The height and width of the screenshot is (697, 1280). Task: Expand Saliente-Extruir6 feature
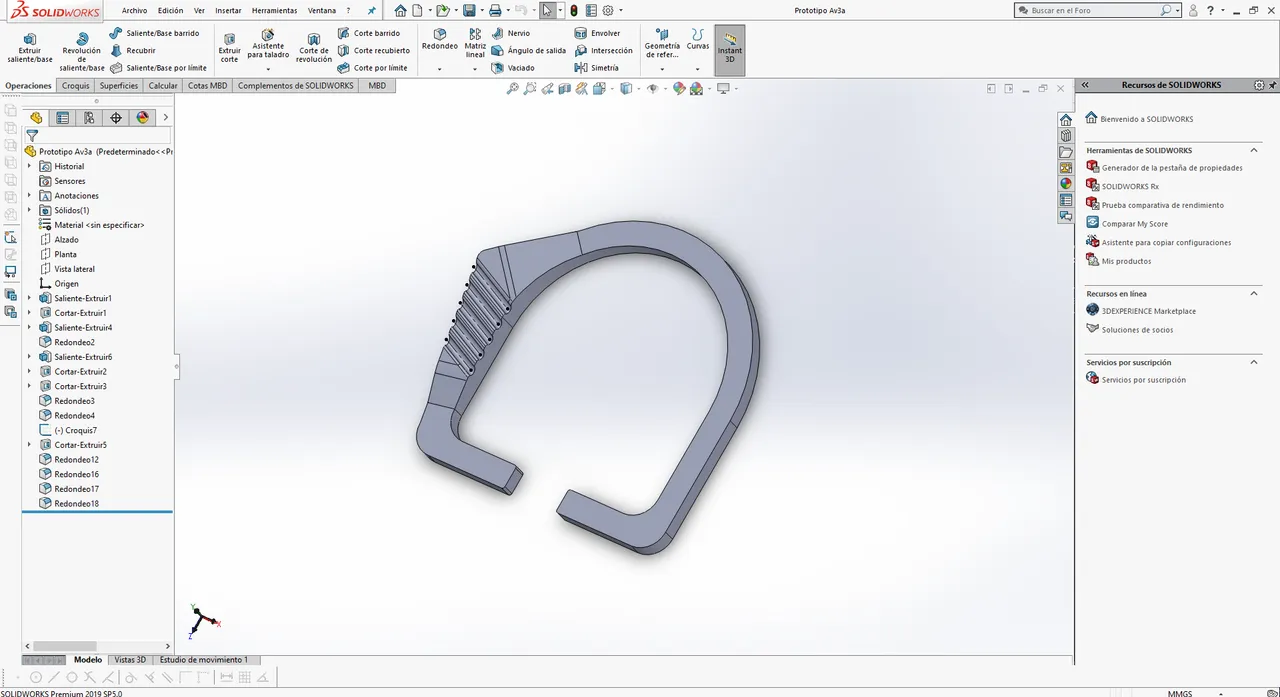point(29,357)
